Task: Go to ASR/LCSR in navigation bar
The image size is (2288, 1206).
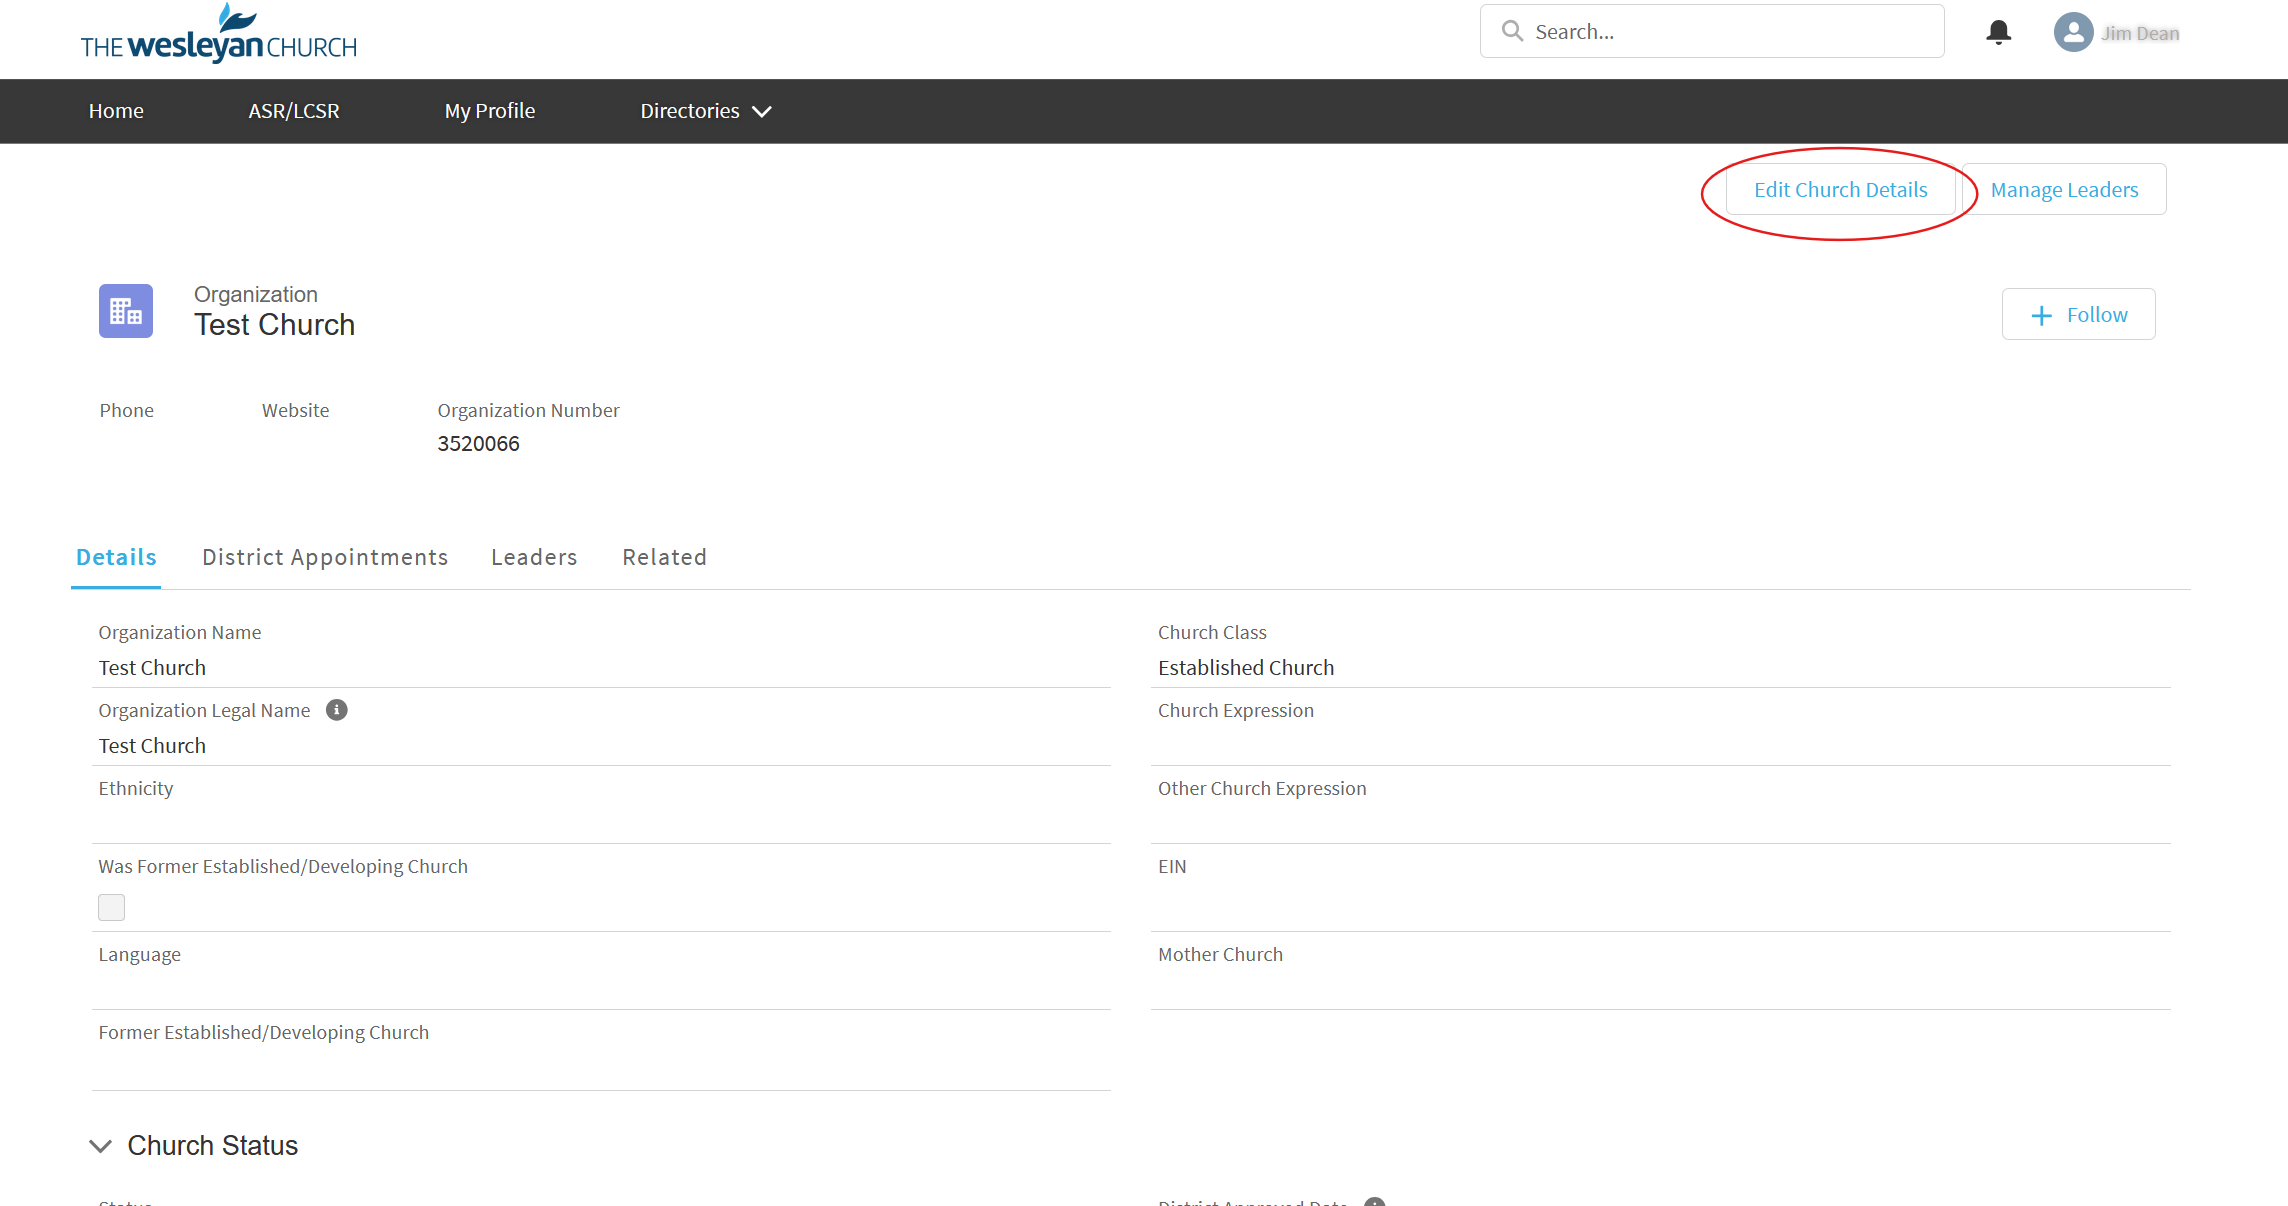Action: [x=294, y=111]
